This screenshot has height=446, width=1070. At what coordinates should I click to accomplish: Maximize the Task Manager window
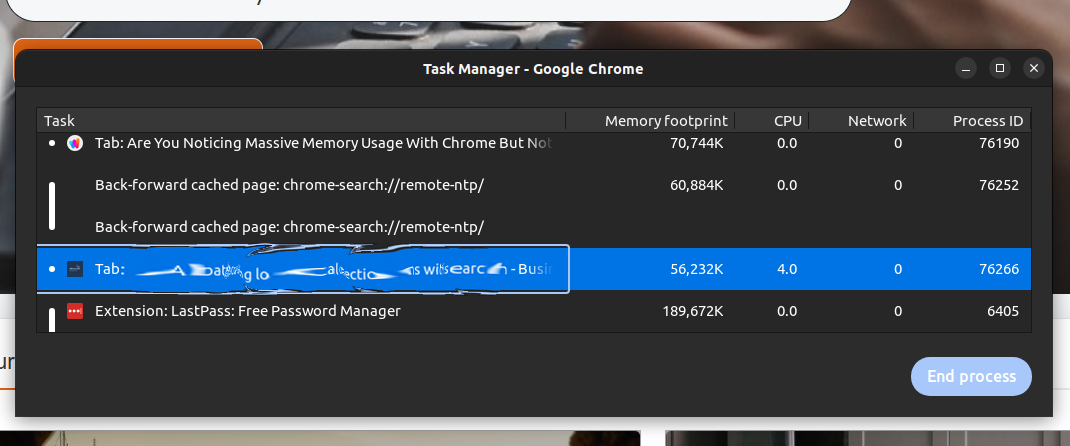click(1000, 68)
